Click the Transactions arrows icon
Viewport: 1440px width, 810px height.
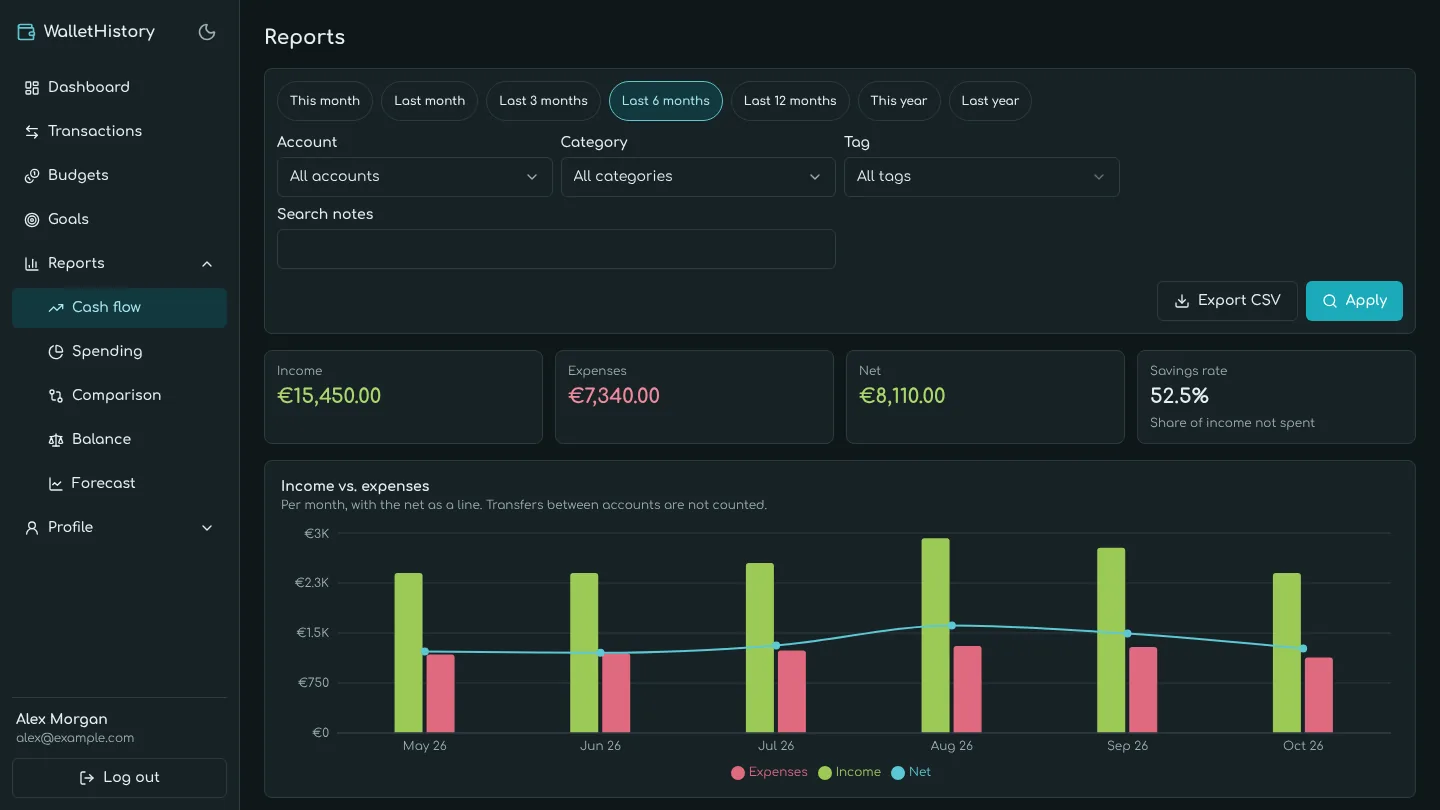click(x=32, y=132)
